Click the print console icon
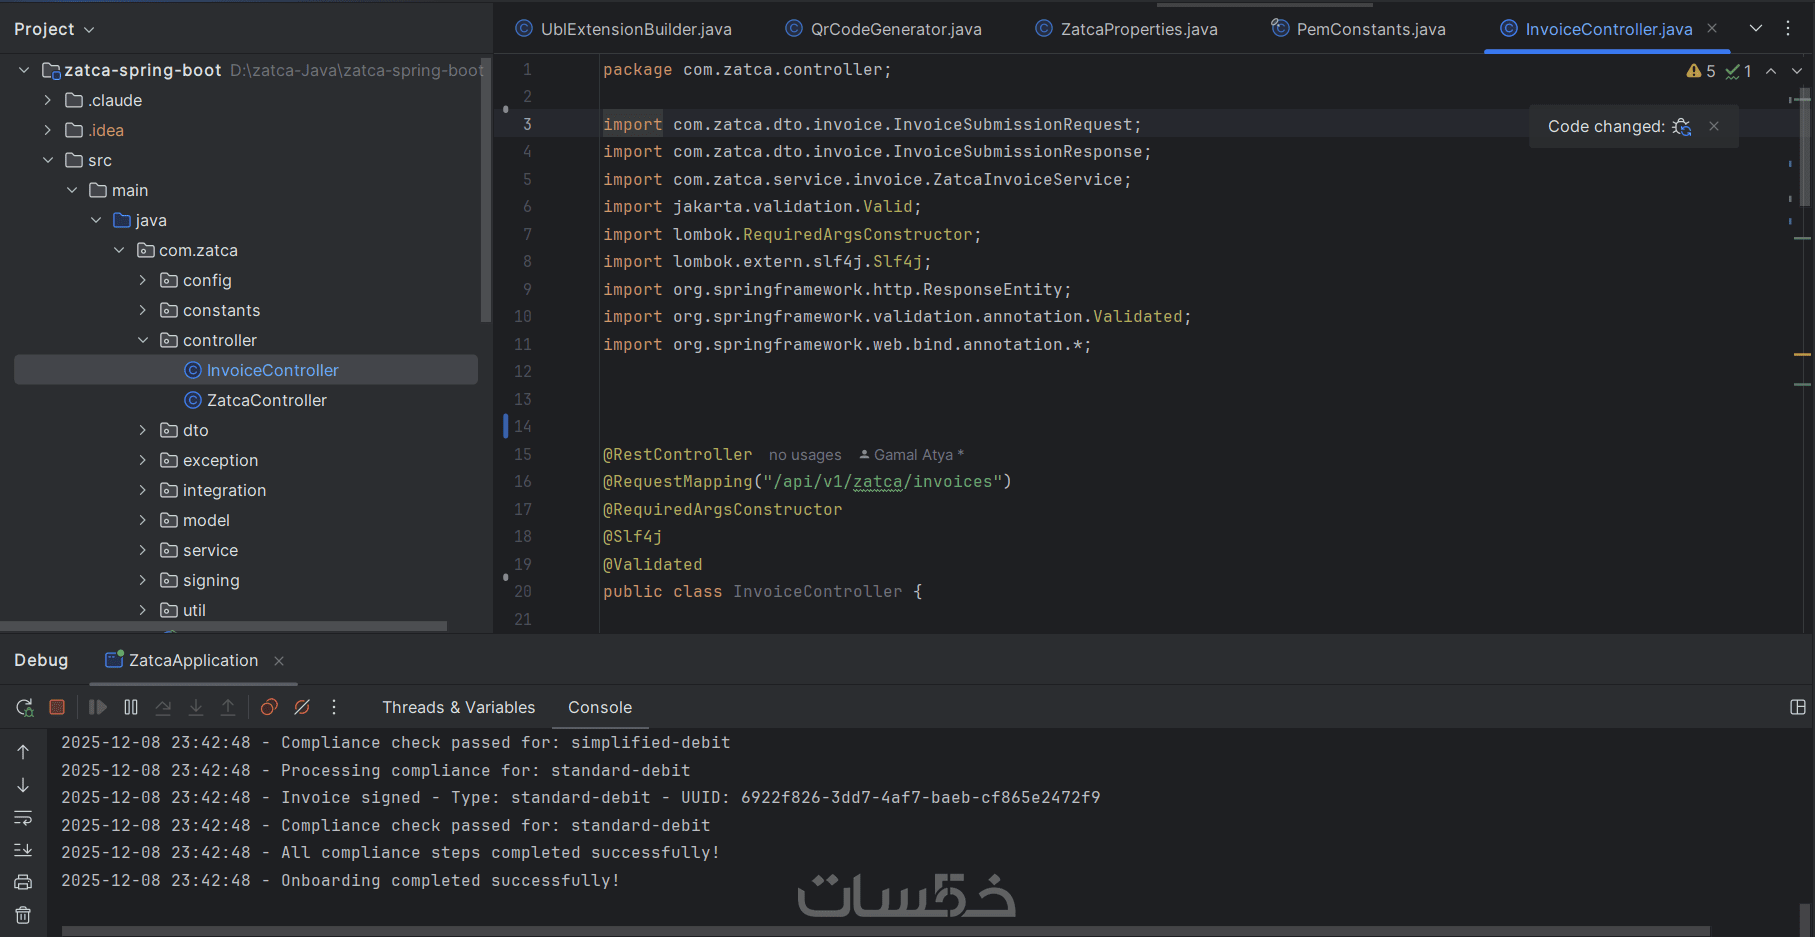1815x937 pixels. click(23, 882)
